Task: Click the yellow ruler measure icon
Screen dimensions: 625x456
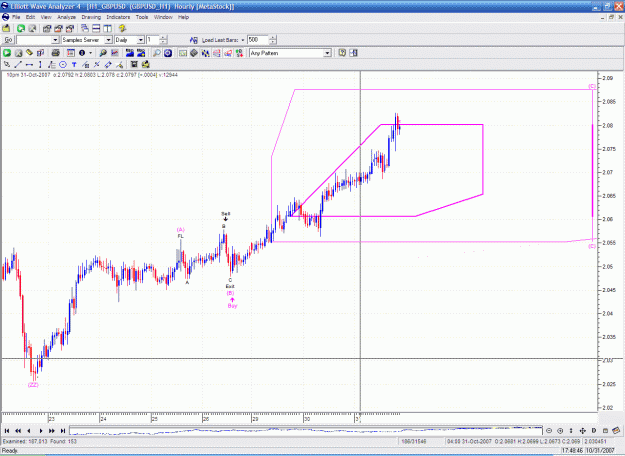Action: (29, 53)
